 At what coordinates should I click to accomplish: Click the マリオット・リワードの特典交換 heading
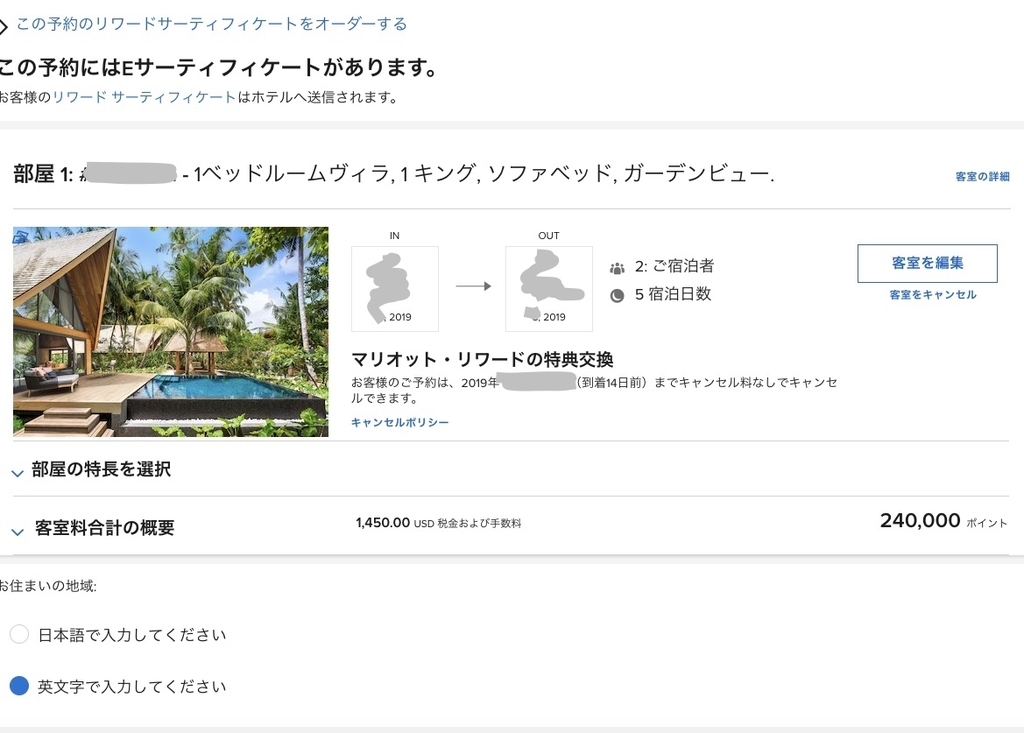(482, 360)
